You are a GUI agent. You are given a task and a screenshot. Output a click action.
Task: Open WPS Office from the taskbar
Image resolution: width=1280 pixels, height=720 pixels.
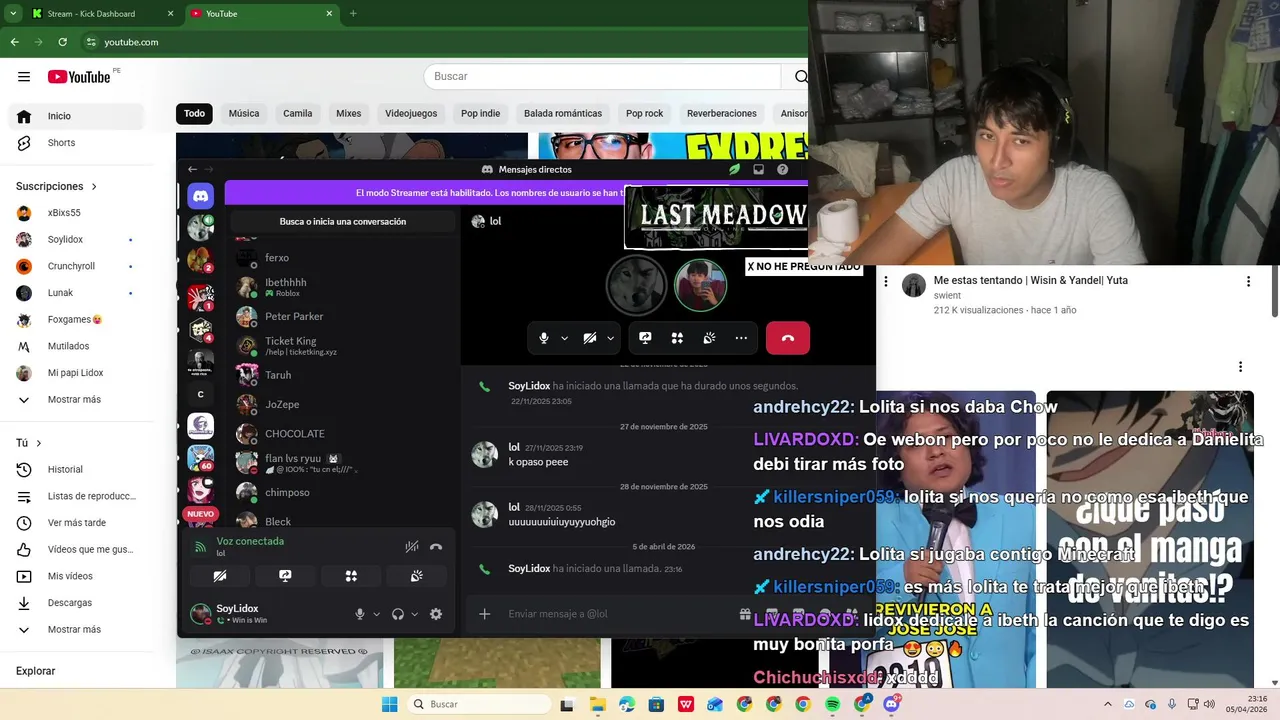tap(686, 704)
